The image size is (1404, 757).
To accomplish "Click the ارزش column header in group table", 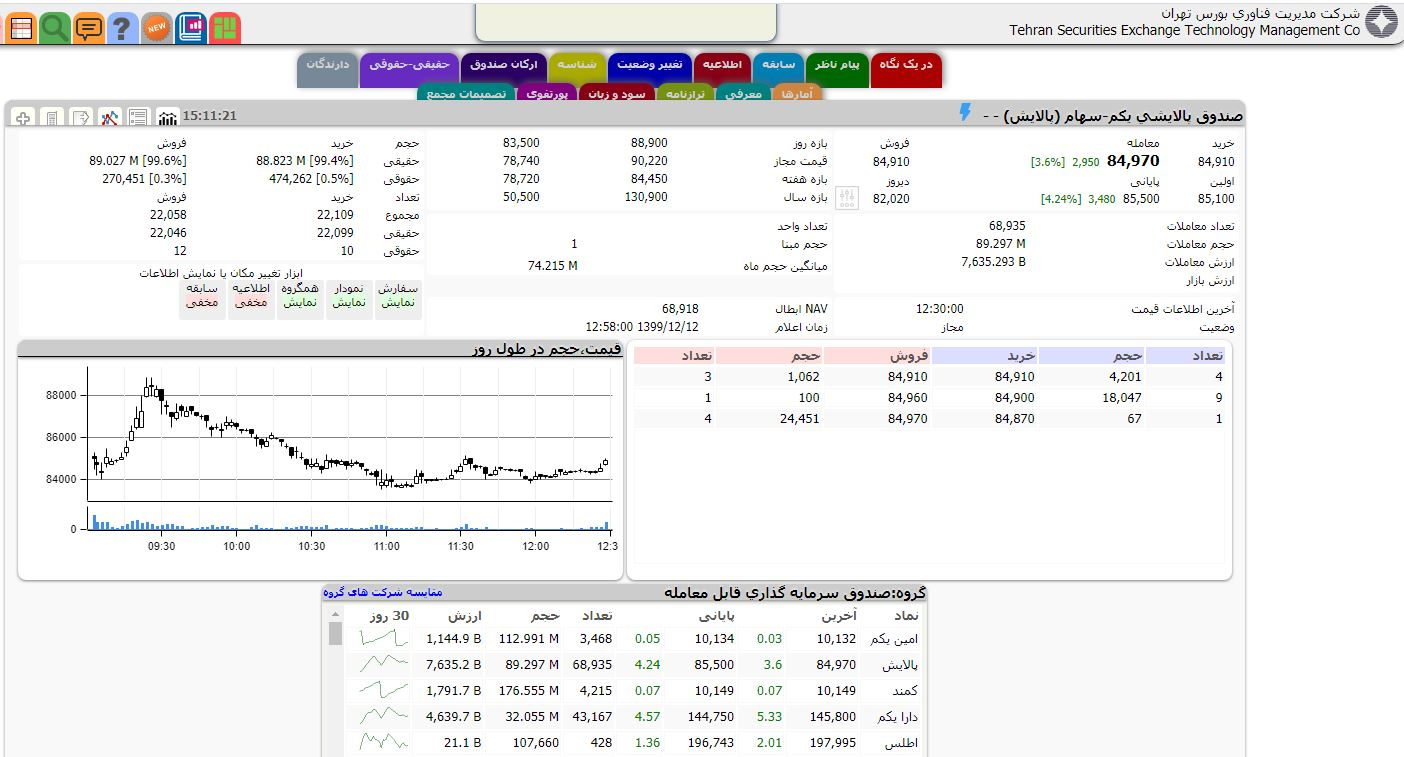I will pyautogui.click(x=464, y=615).
